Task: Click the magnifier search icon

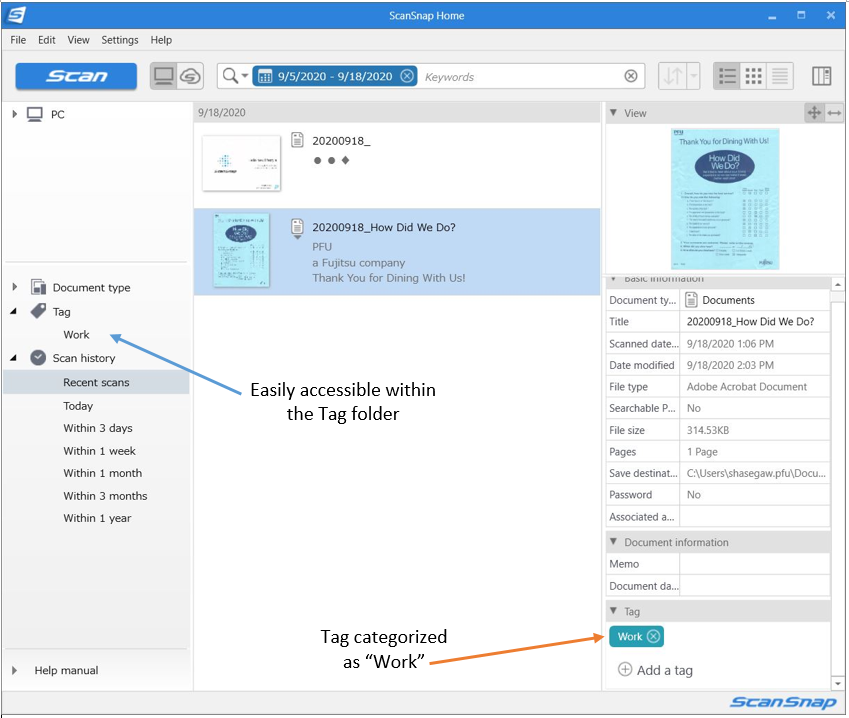Action: 230,76
